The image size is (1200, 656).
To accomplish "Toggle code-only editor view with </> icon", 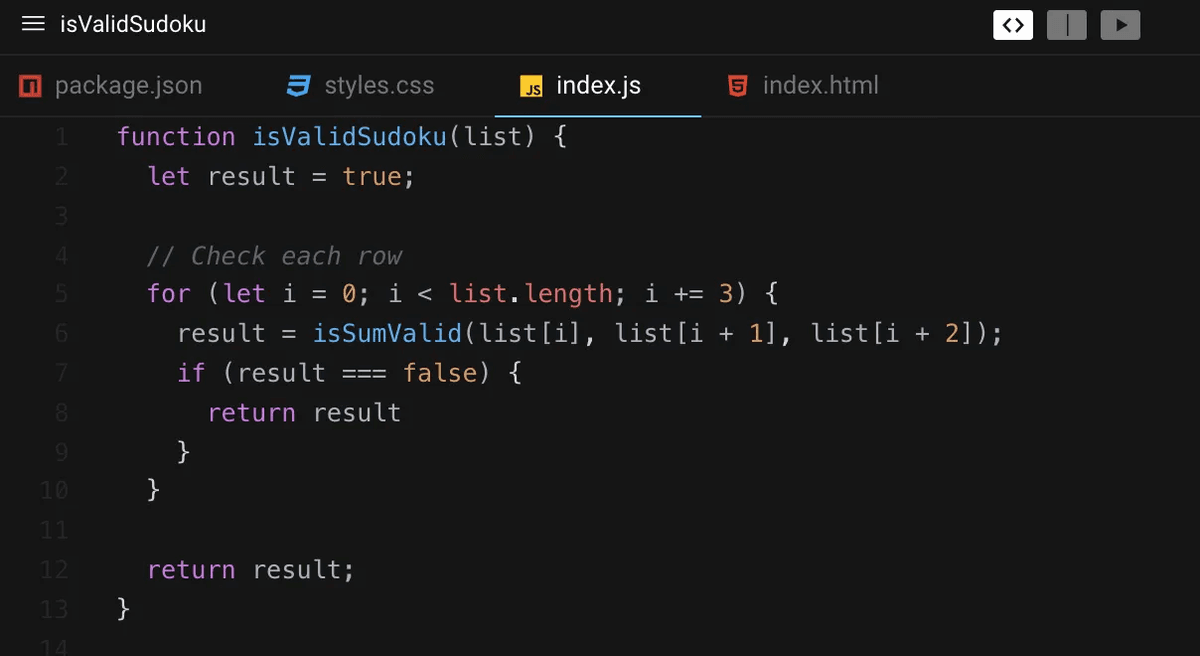I will tap(1013, 25).
